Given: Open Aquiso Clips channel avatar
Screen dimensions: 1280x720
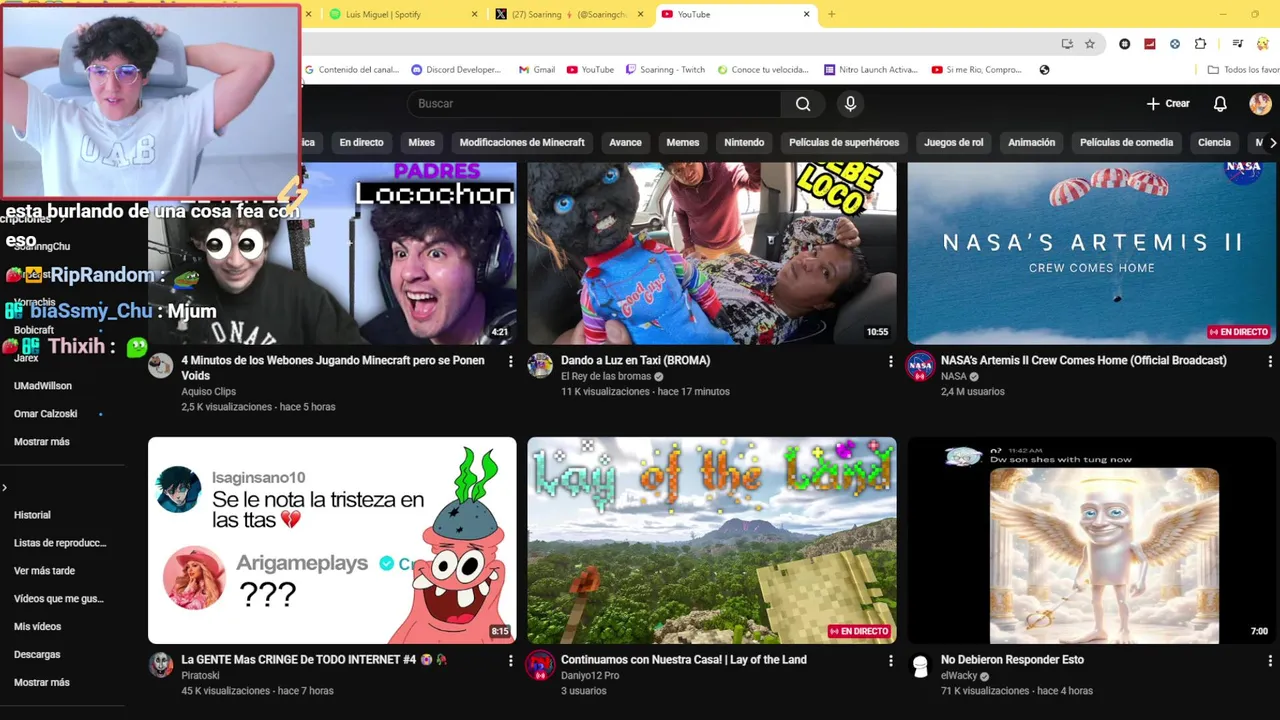Looking at the screenshot, I should coord(160,366).
